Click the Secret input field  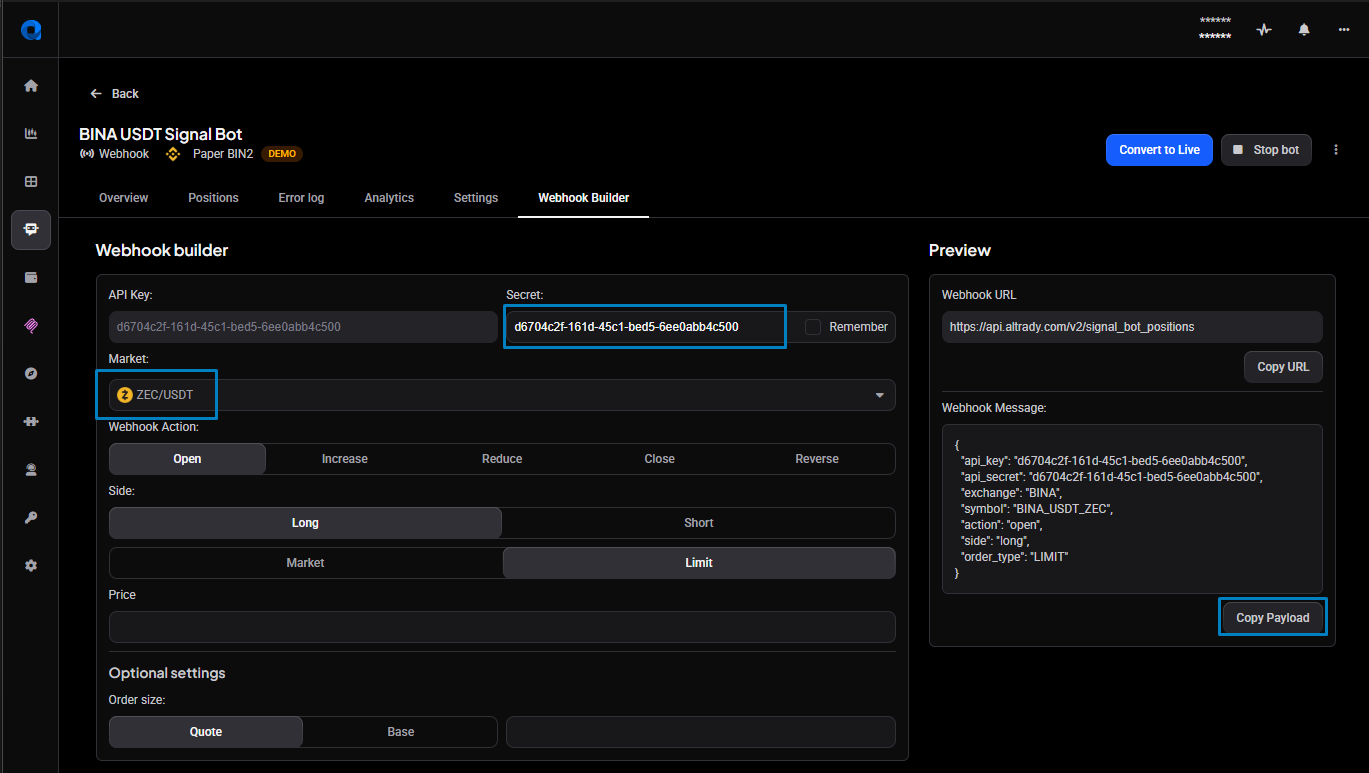click(645, 327)
